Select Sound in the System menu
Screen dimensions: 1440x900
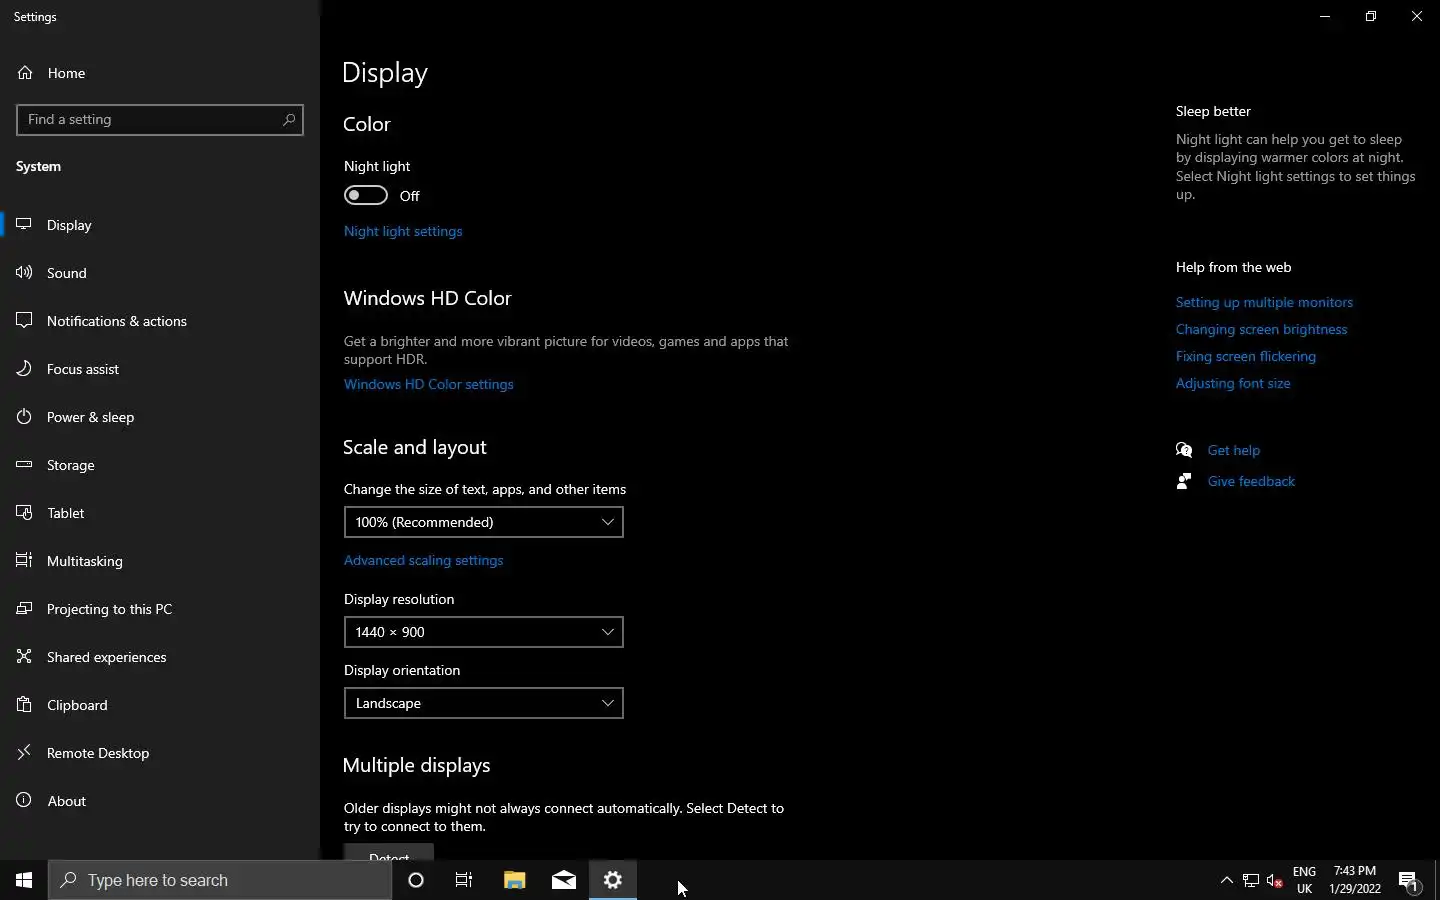(160, 273)
